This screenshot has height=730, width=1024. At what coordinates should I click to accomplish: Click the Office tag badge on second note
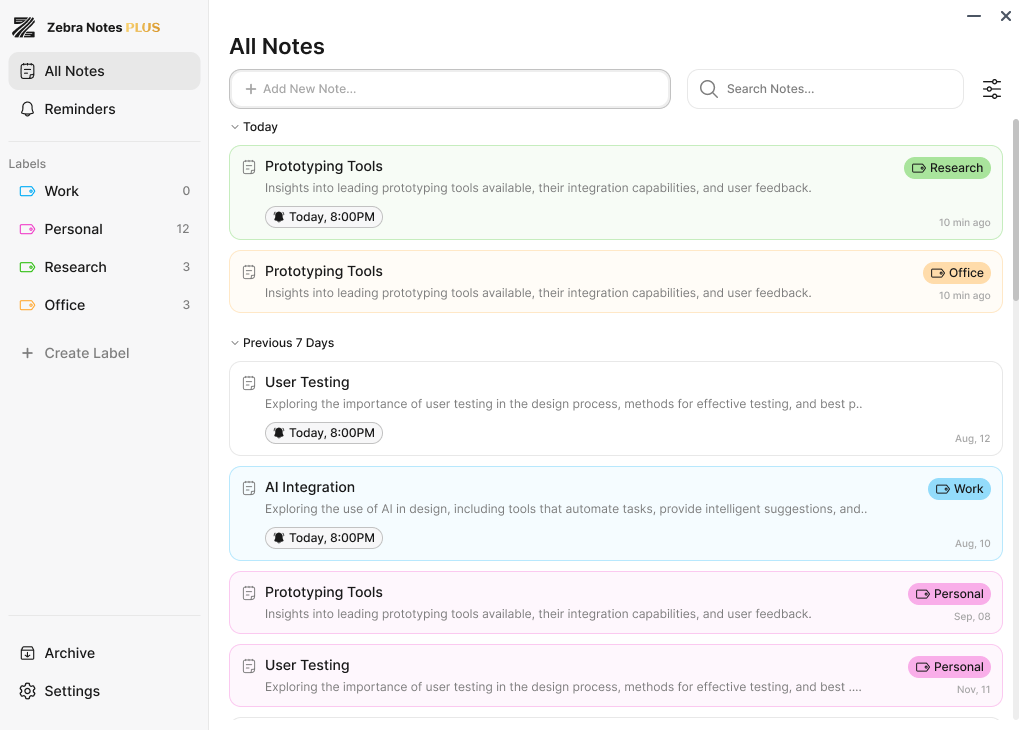click(957, 273)
